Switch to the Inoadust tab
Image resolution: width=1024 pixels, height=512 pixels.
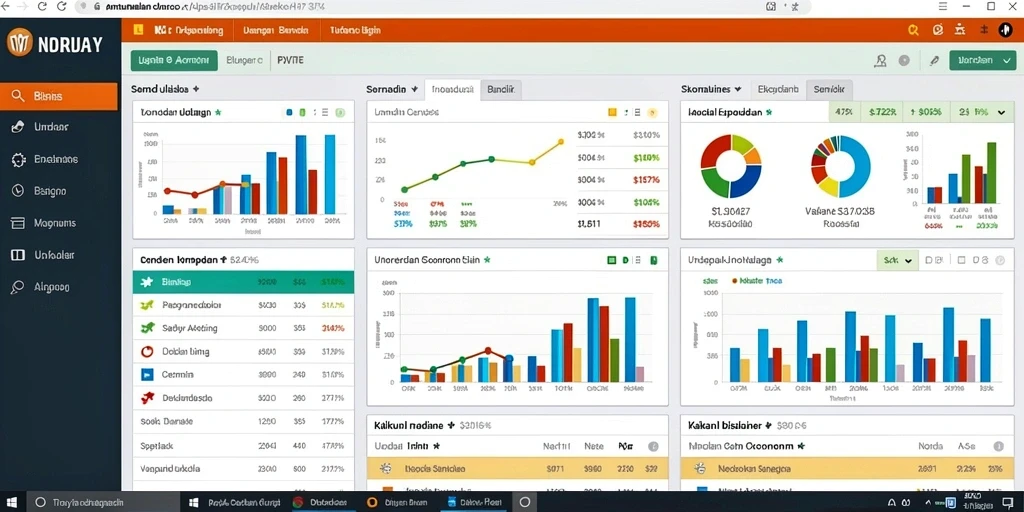(x=452, y=89)
